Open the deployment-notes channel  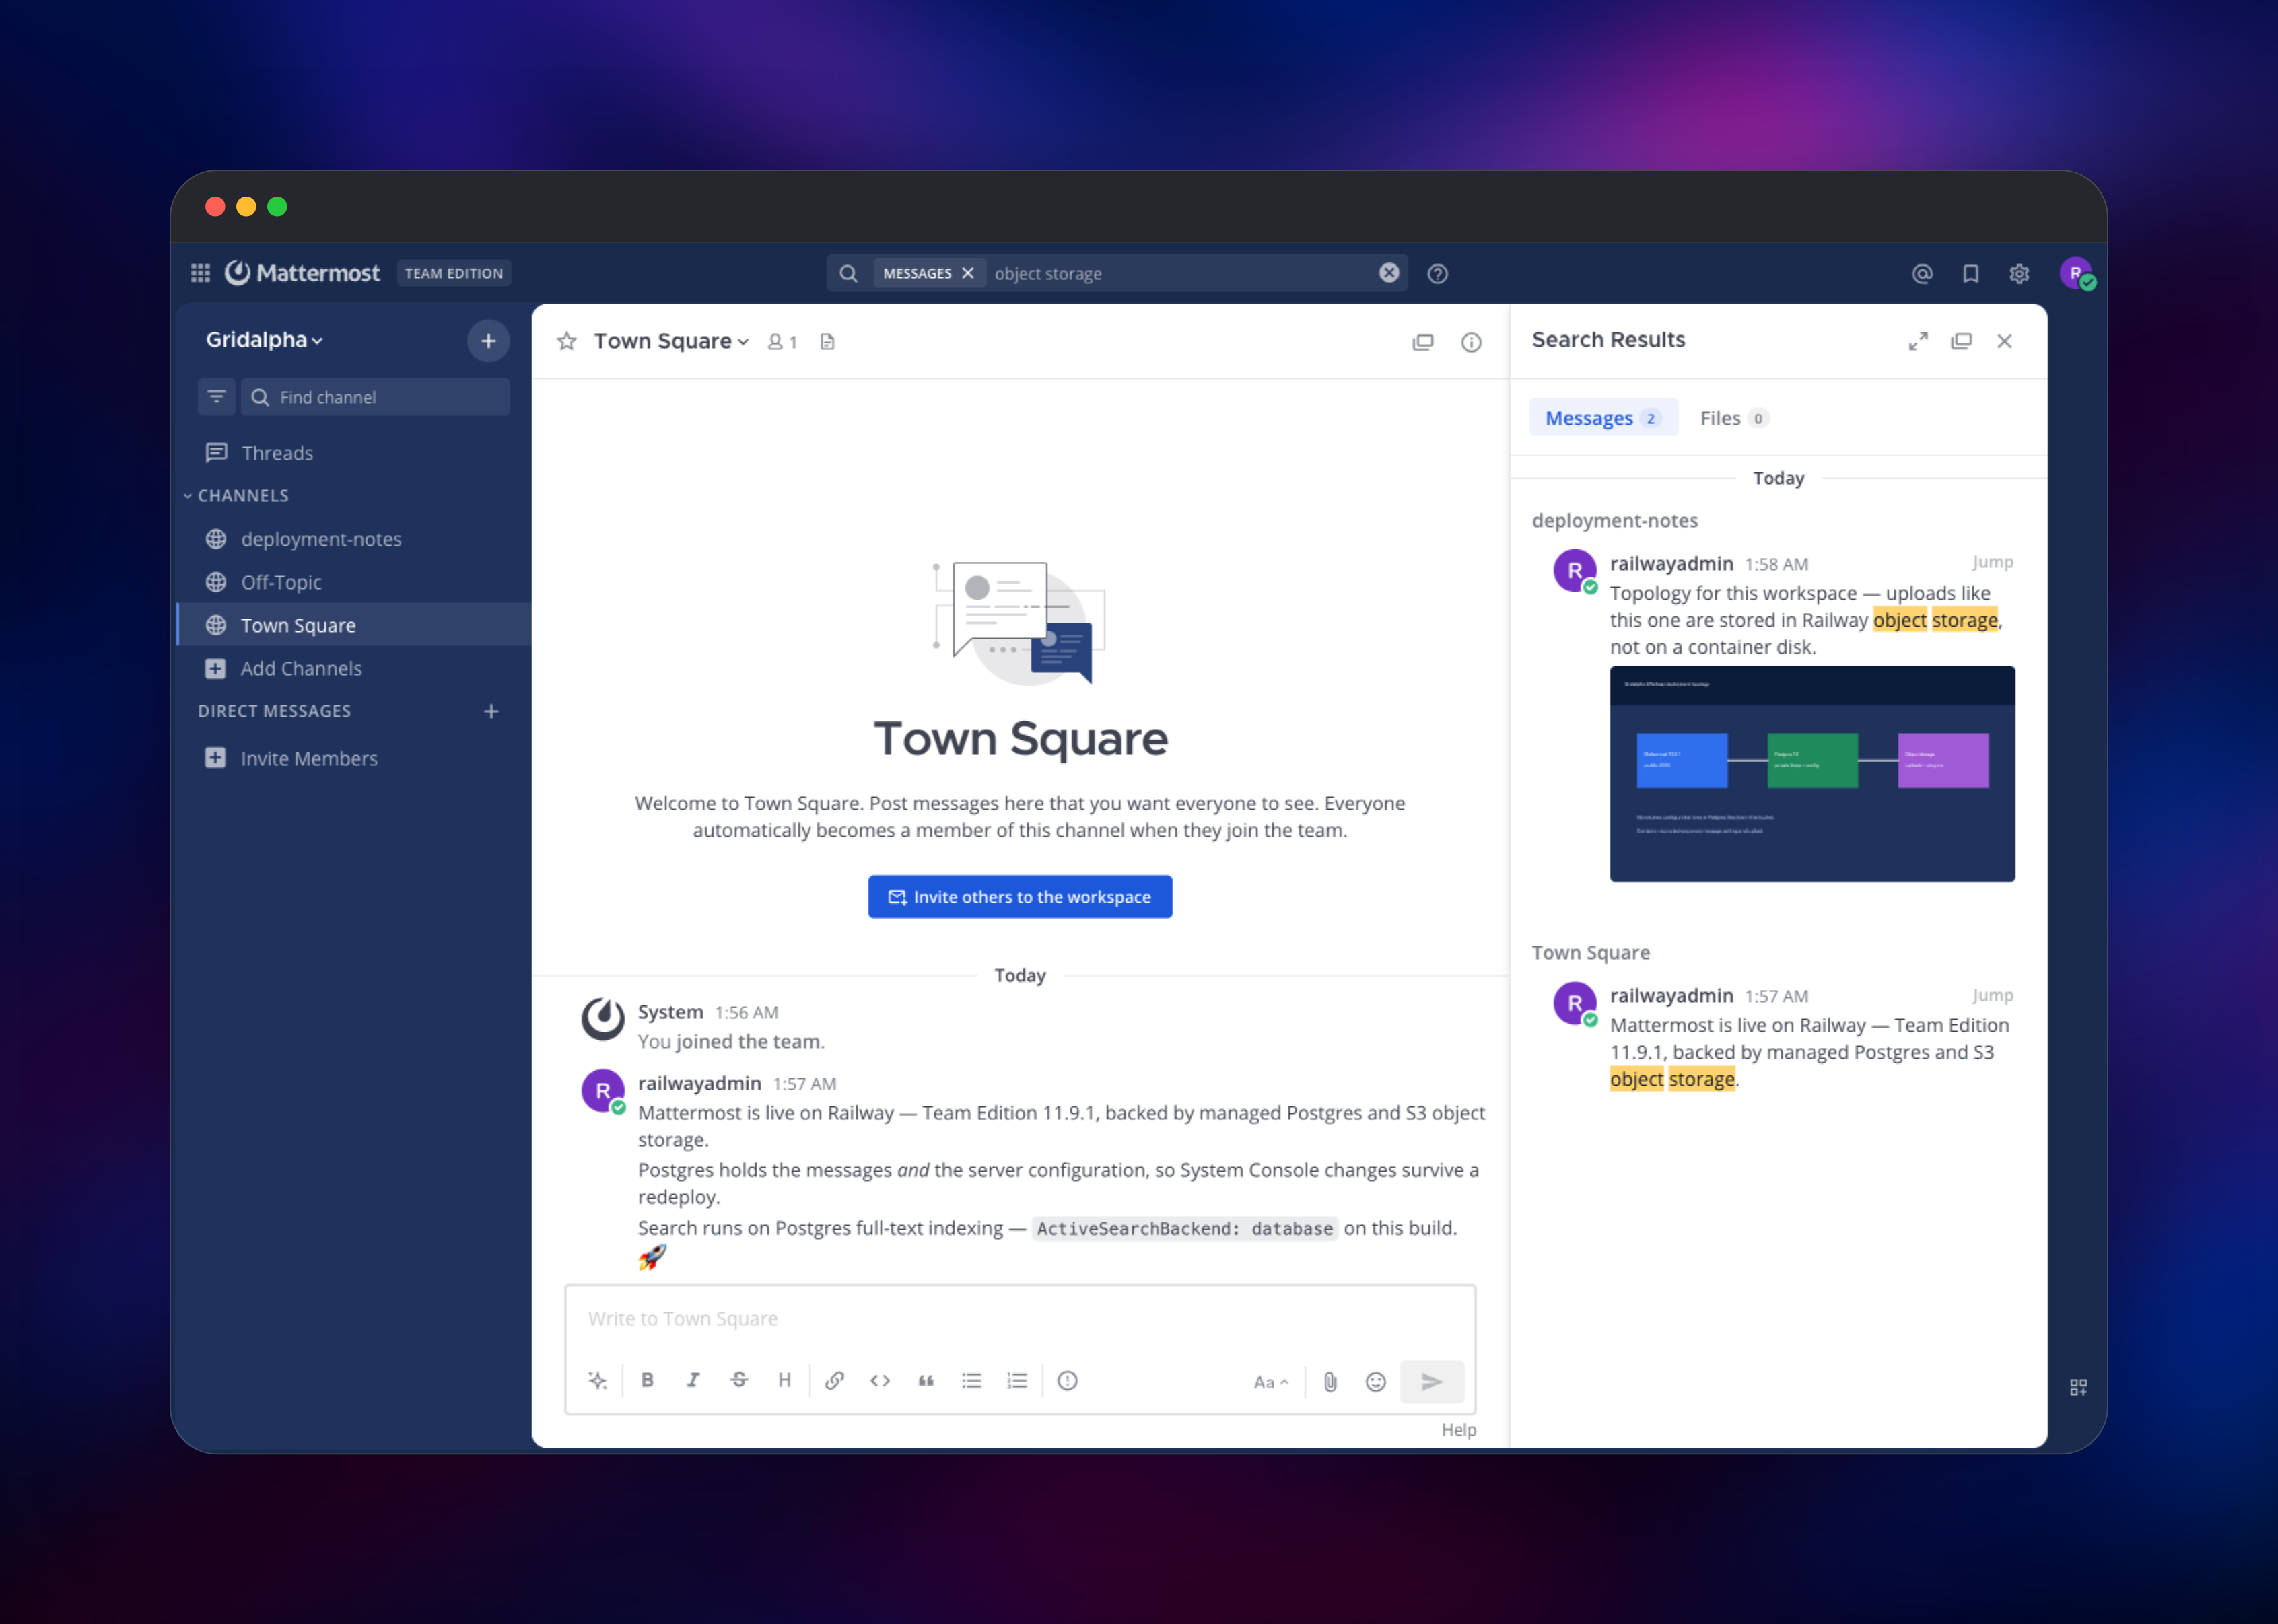pyautogui.click(x=355, y=539)
